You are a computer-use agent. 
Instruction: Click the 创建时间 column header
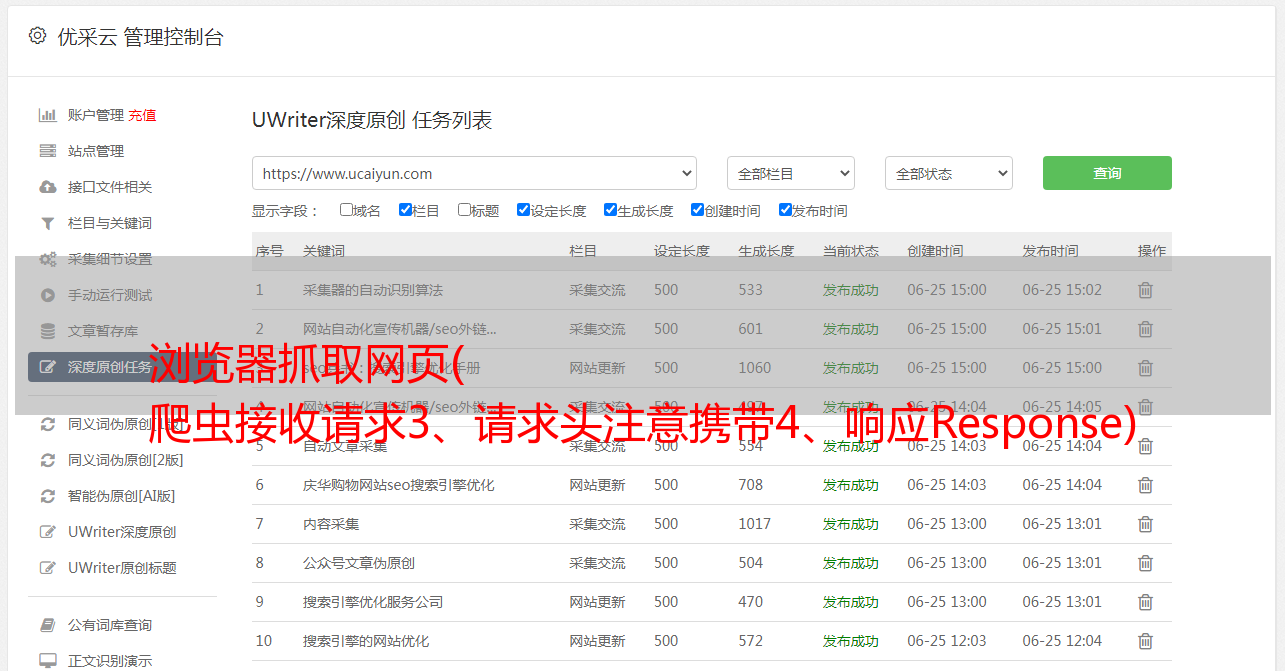(x=935, y=251)
